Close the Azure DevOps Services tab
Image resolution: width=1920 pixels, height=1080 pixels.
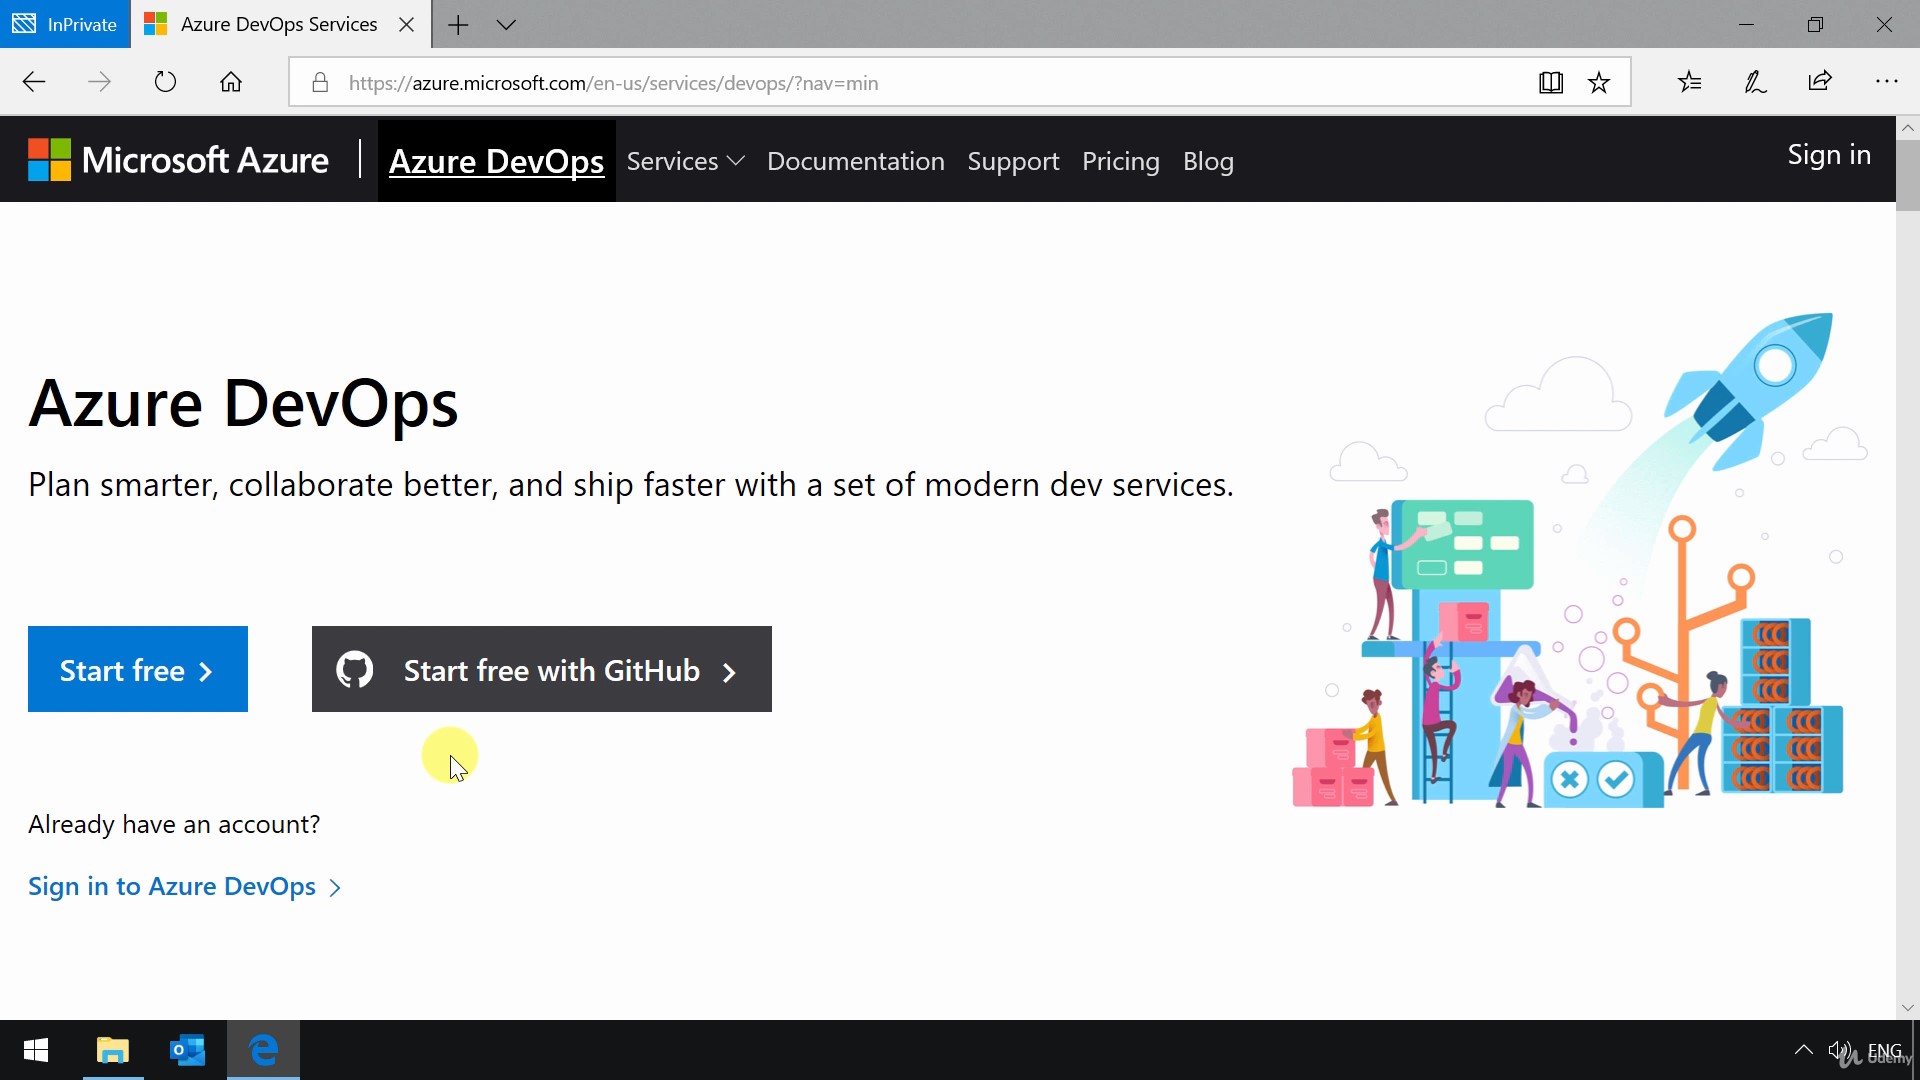pos(407,25)
